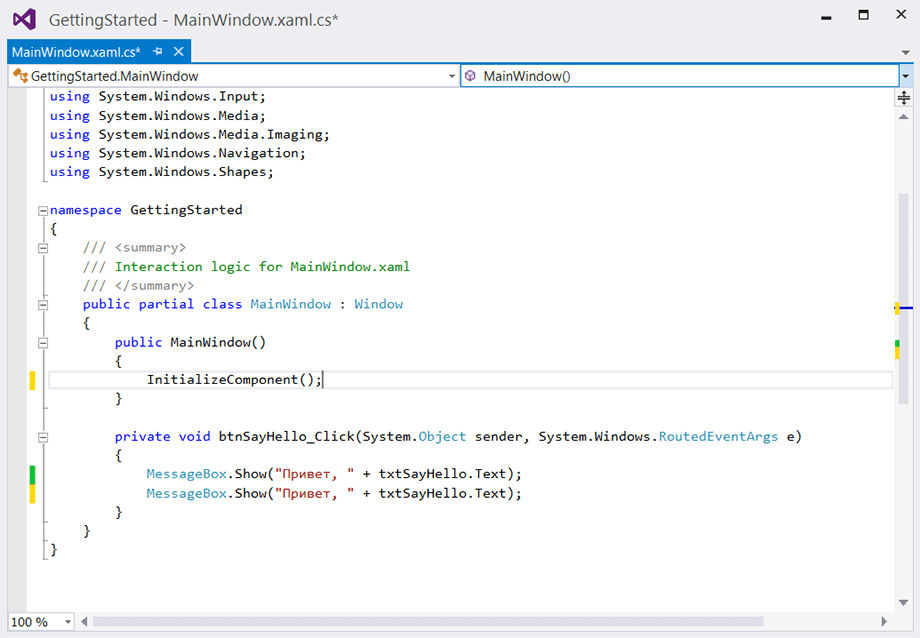
Task: Minimize the Visual Studio window
Action: (826, 17)
